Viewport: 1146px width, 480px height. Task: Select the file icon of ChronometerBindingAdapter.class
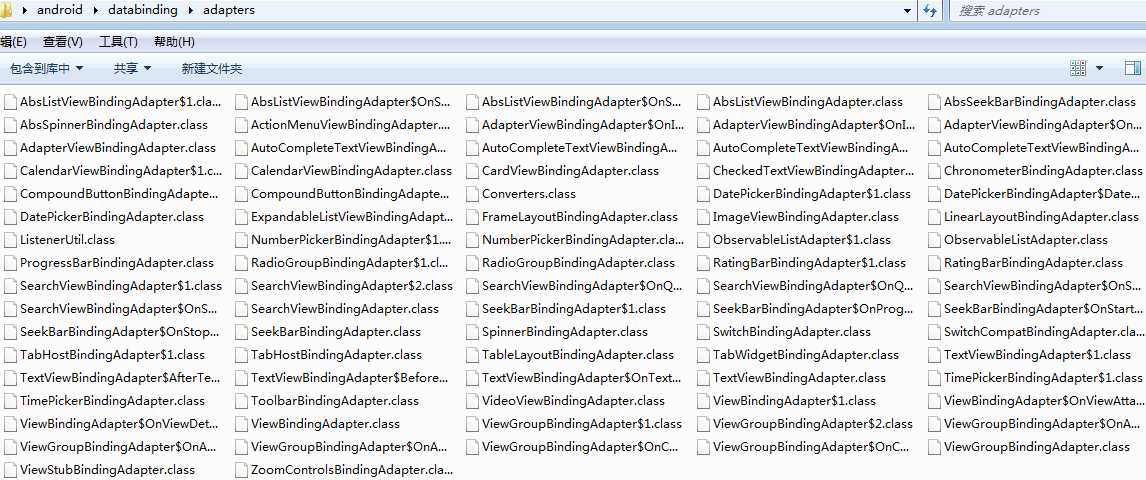tap(933, 171)
